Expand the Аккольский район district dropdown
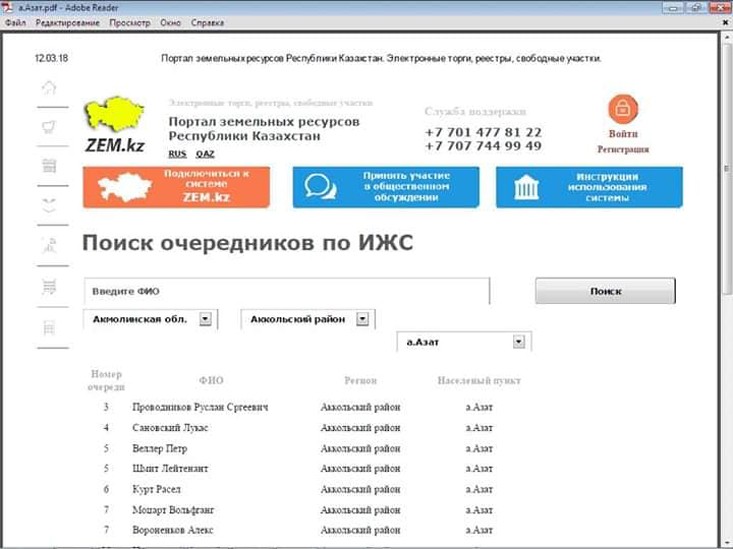Viewport: 733px width, 549px height. [363, 319]
